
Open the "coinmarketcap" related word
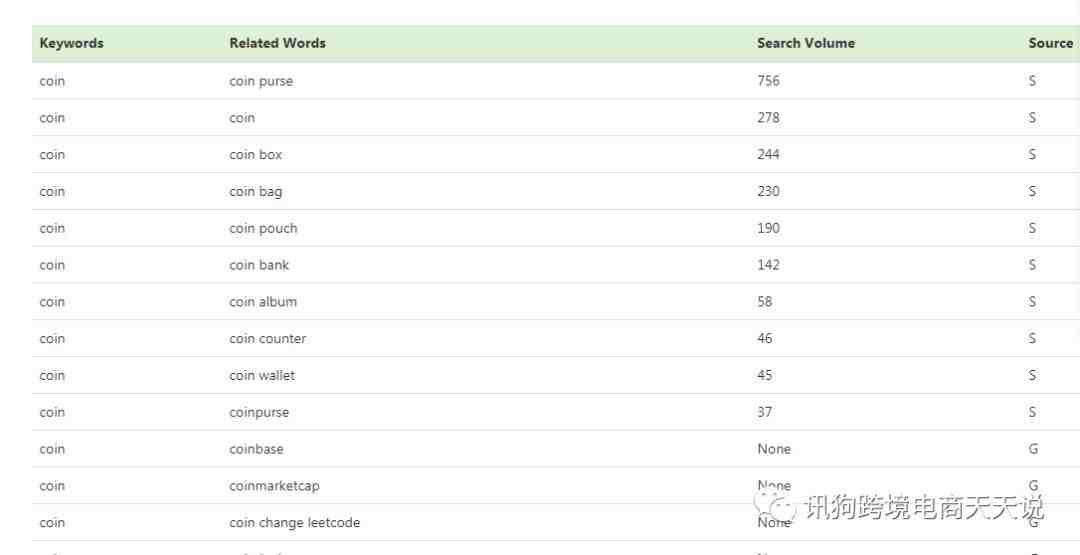click(274, 486)
